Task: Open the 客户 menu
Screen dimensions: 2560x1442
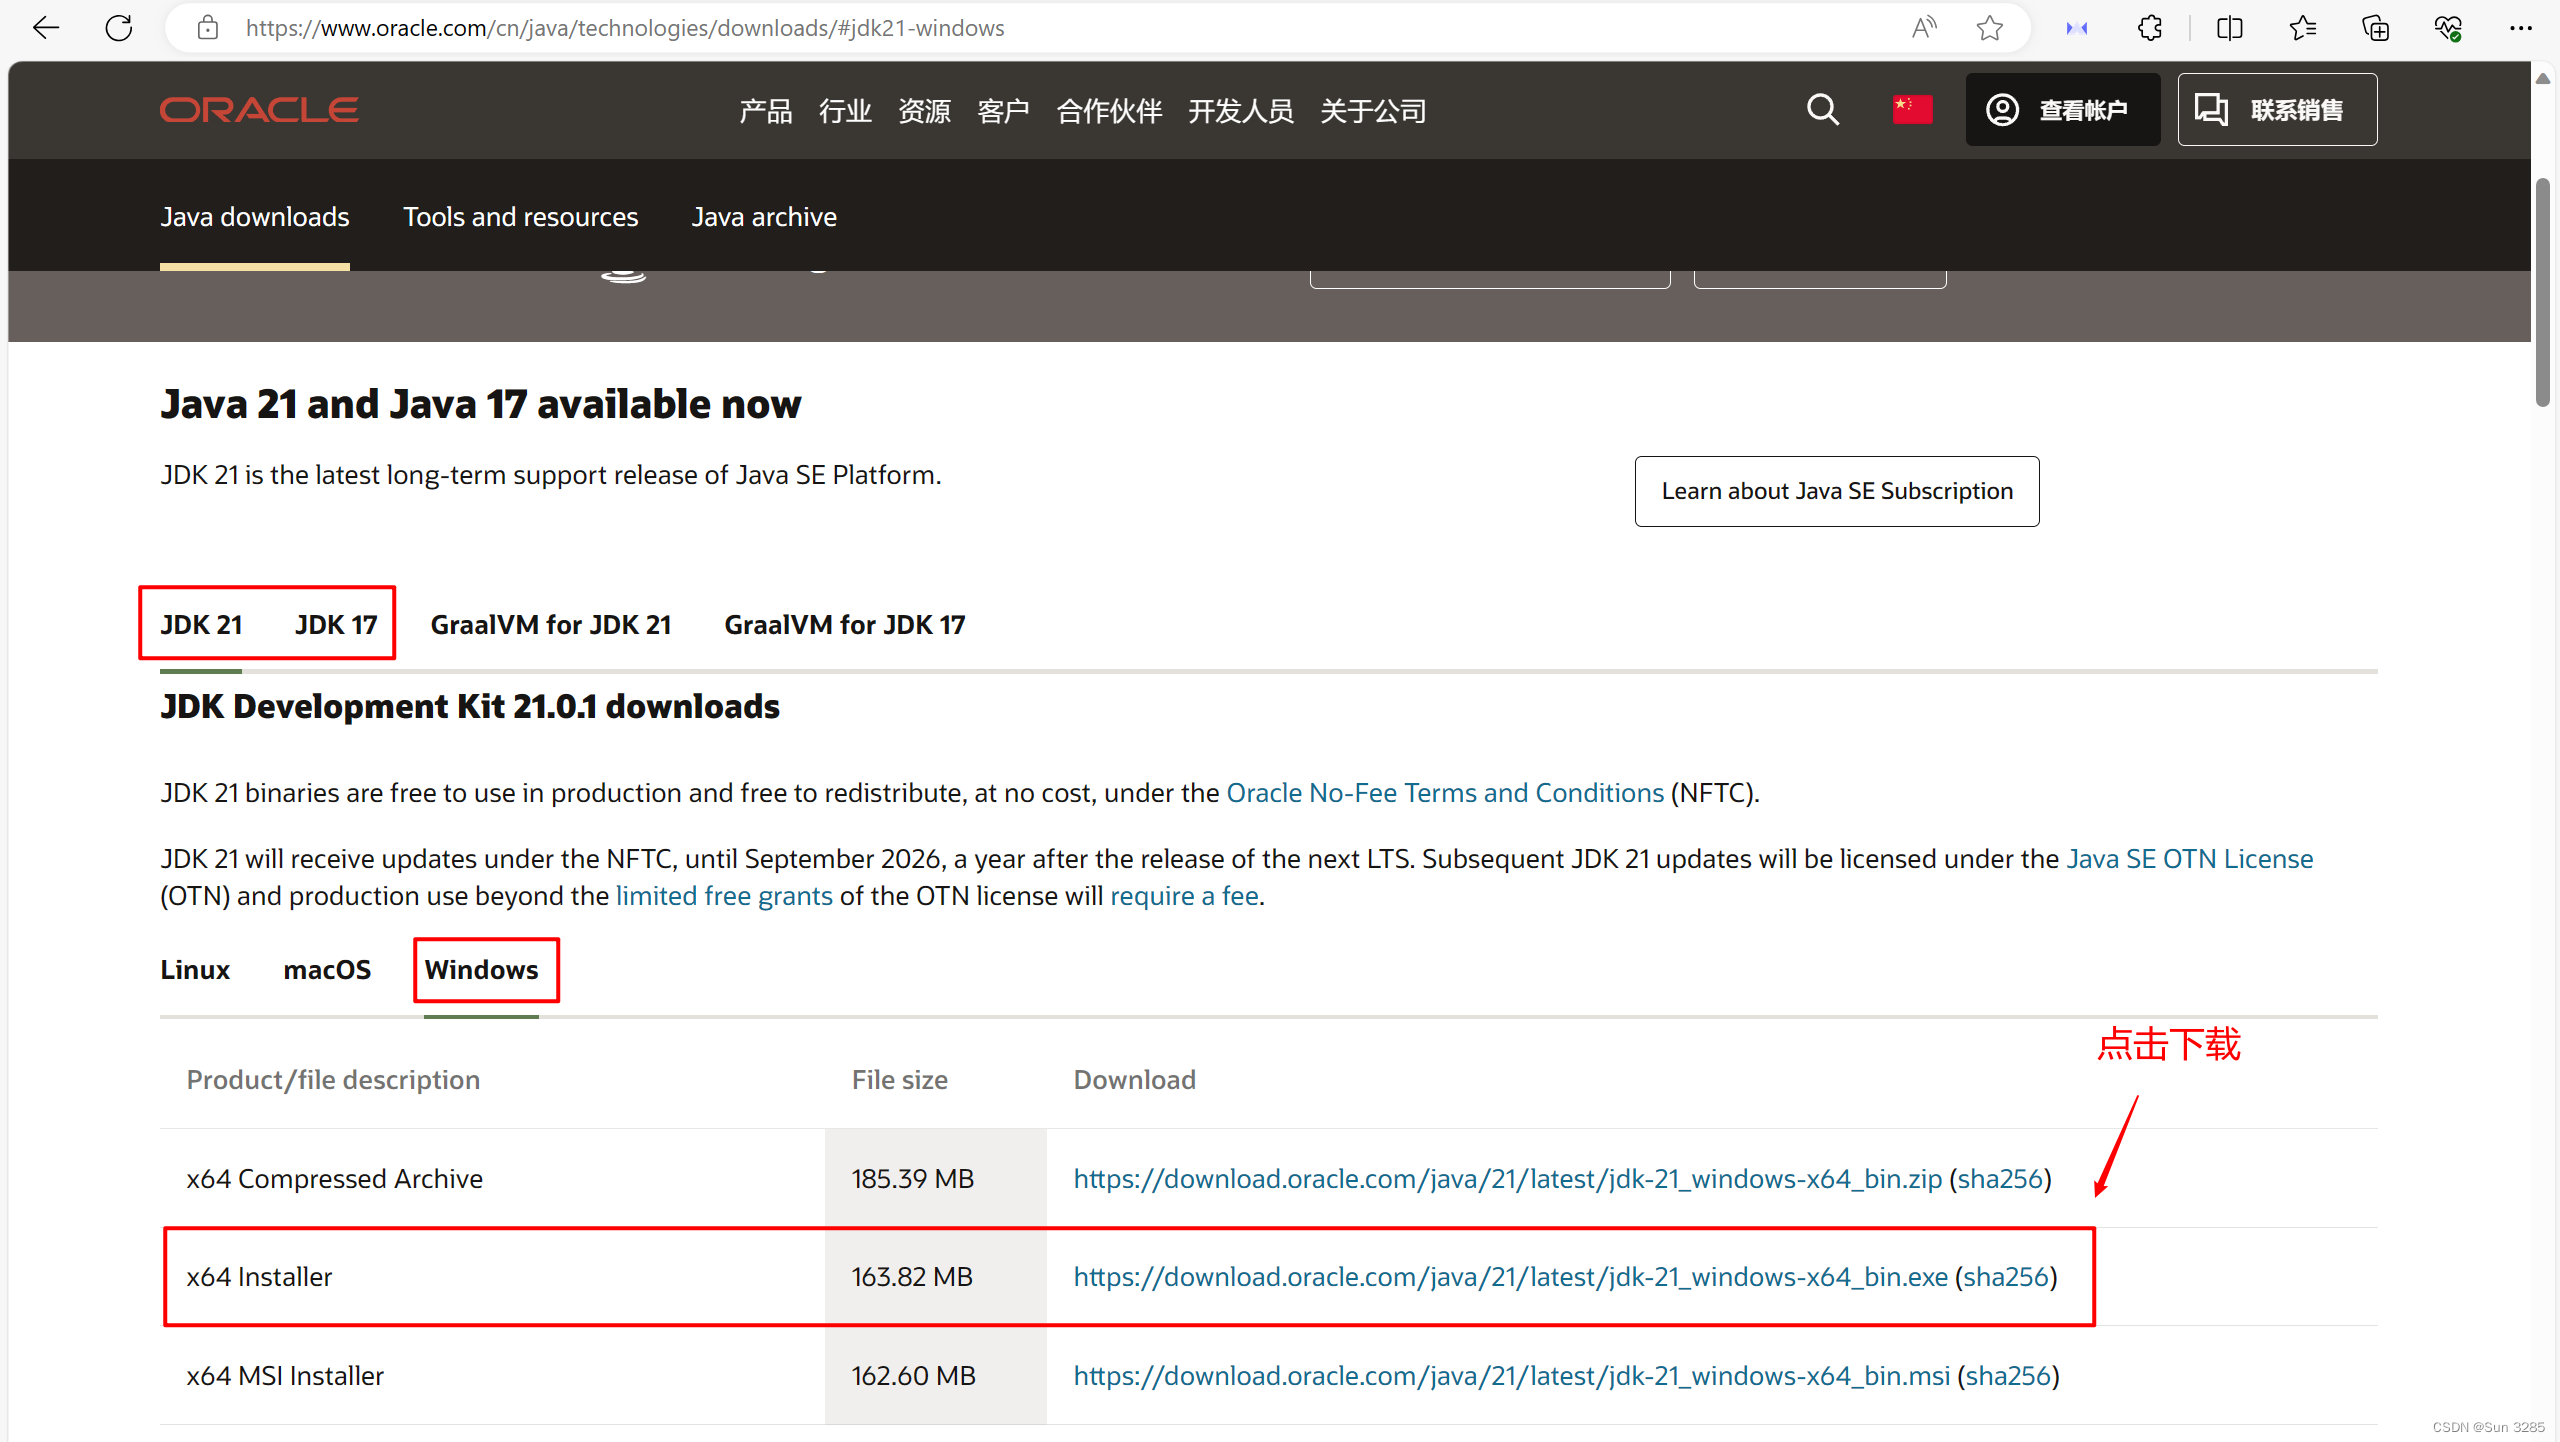Action: pos(1003,111)
